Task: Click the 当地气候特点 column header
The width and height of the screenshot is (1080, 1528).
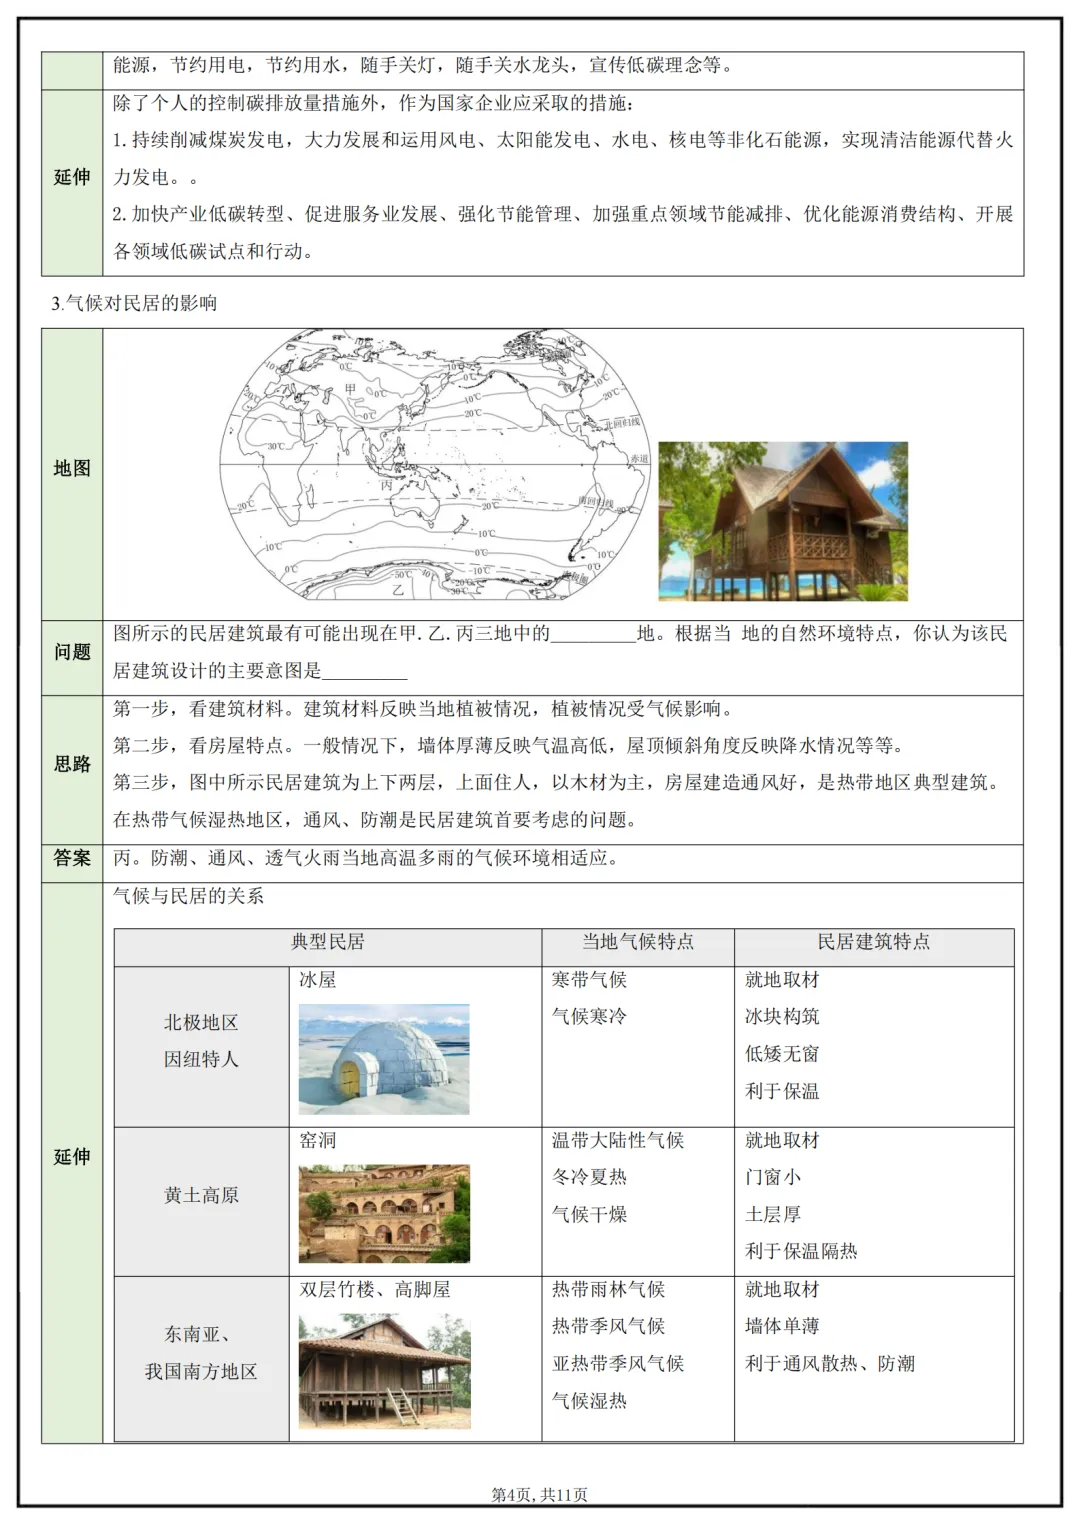Action: (x=640, y=941)
